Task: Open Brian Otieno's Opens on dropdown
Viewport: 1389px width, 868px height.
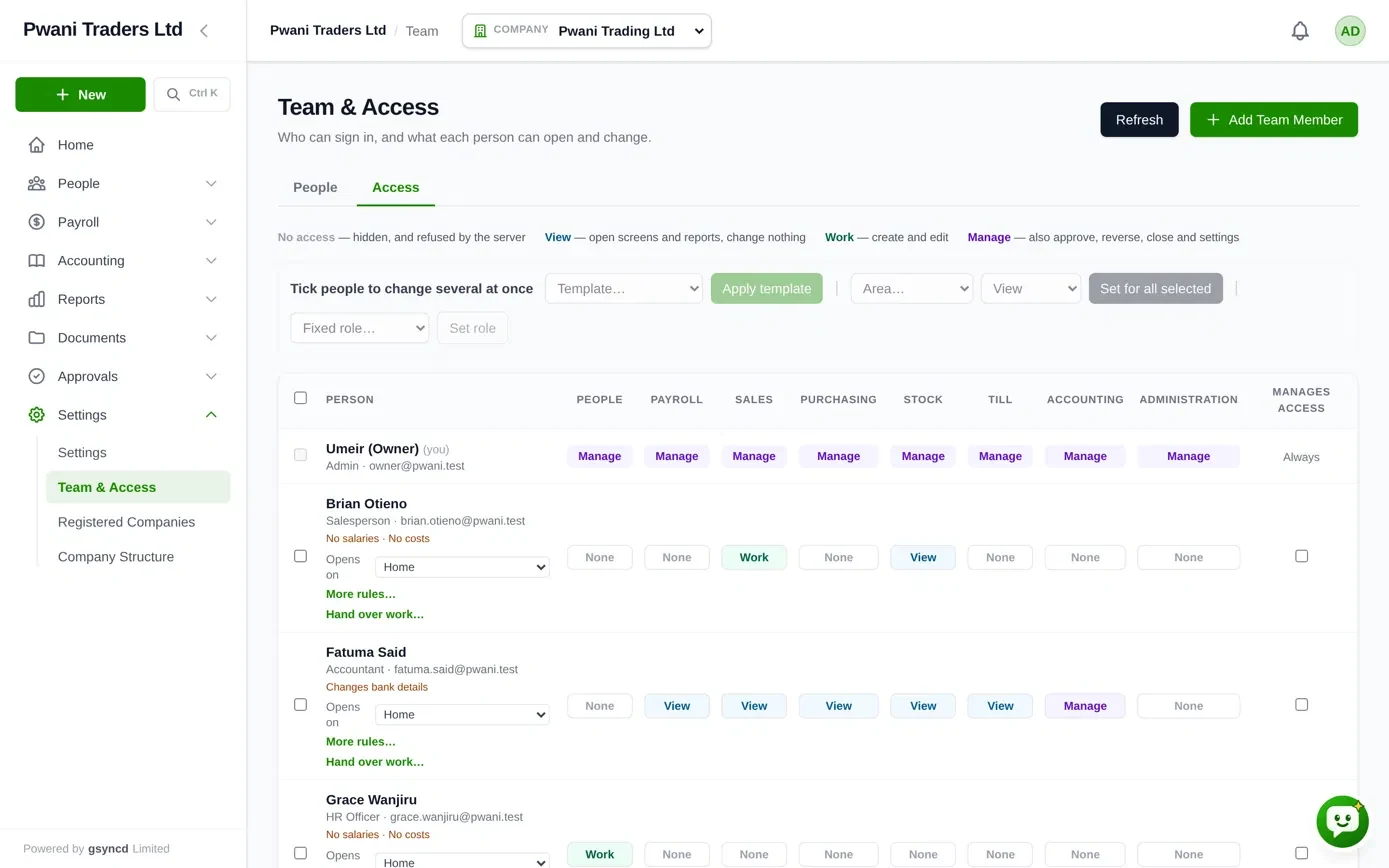Action: coord(462,567)
